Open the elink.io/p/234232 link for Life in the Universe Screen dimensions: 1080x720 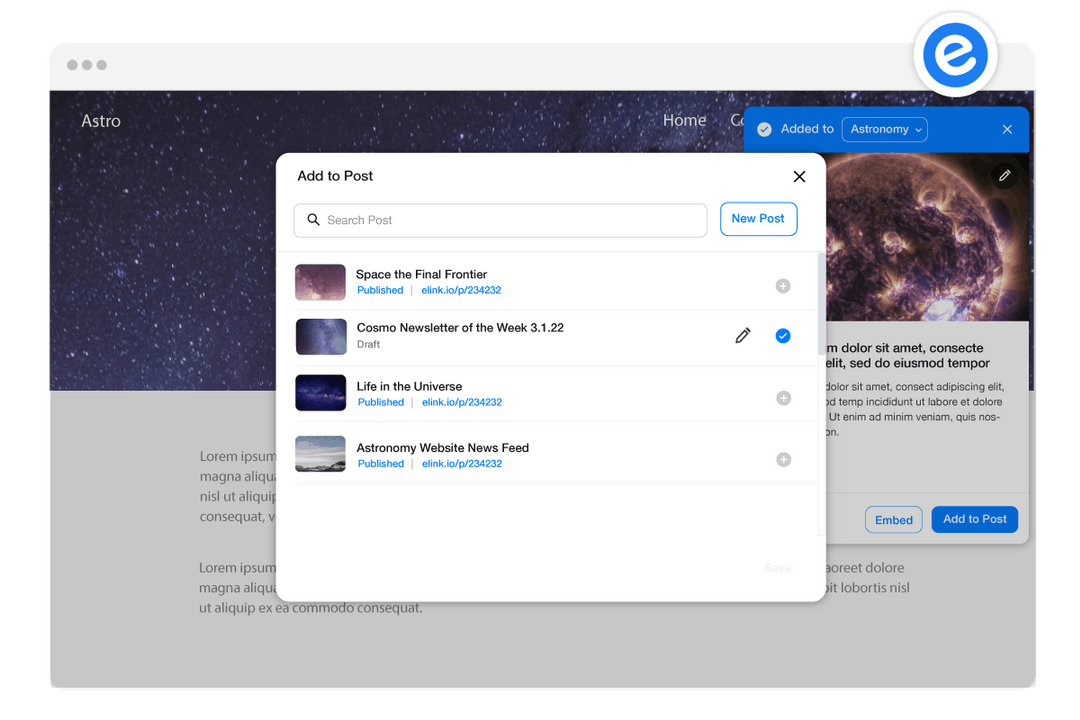(461, 402)
